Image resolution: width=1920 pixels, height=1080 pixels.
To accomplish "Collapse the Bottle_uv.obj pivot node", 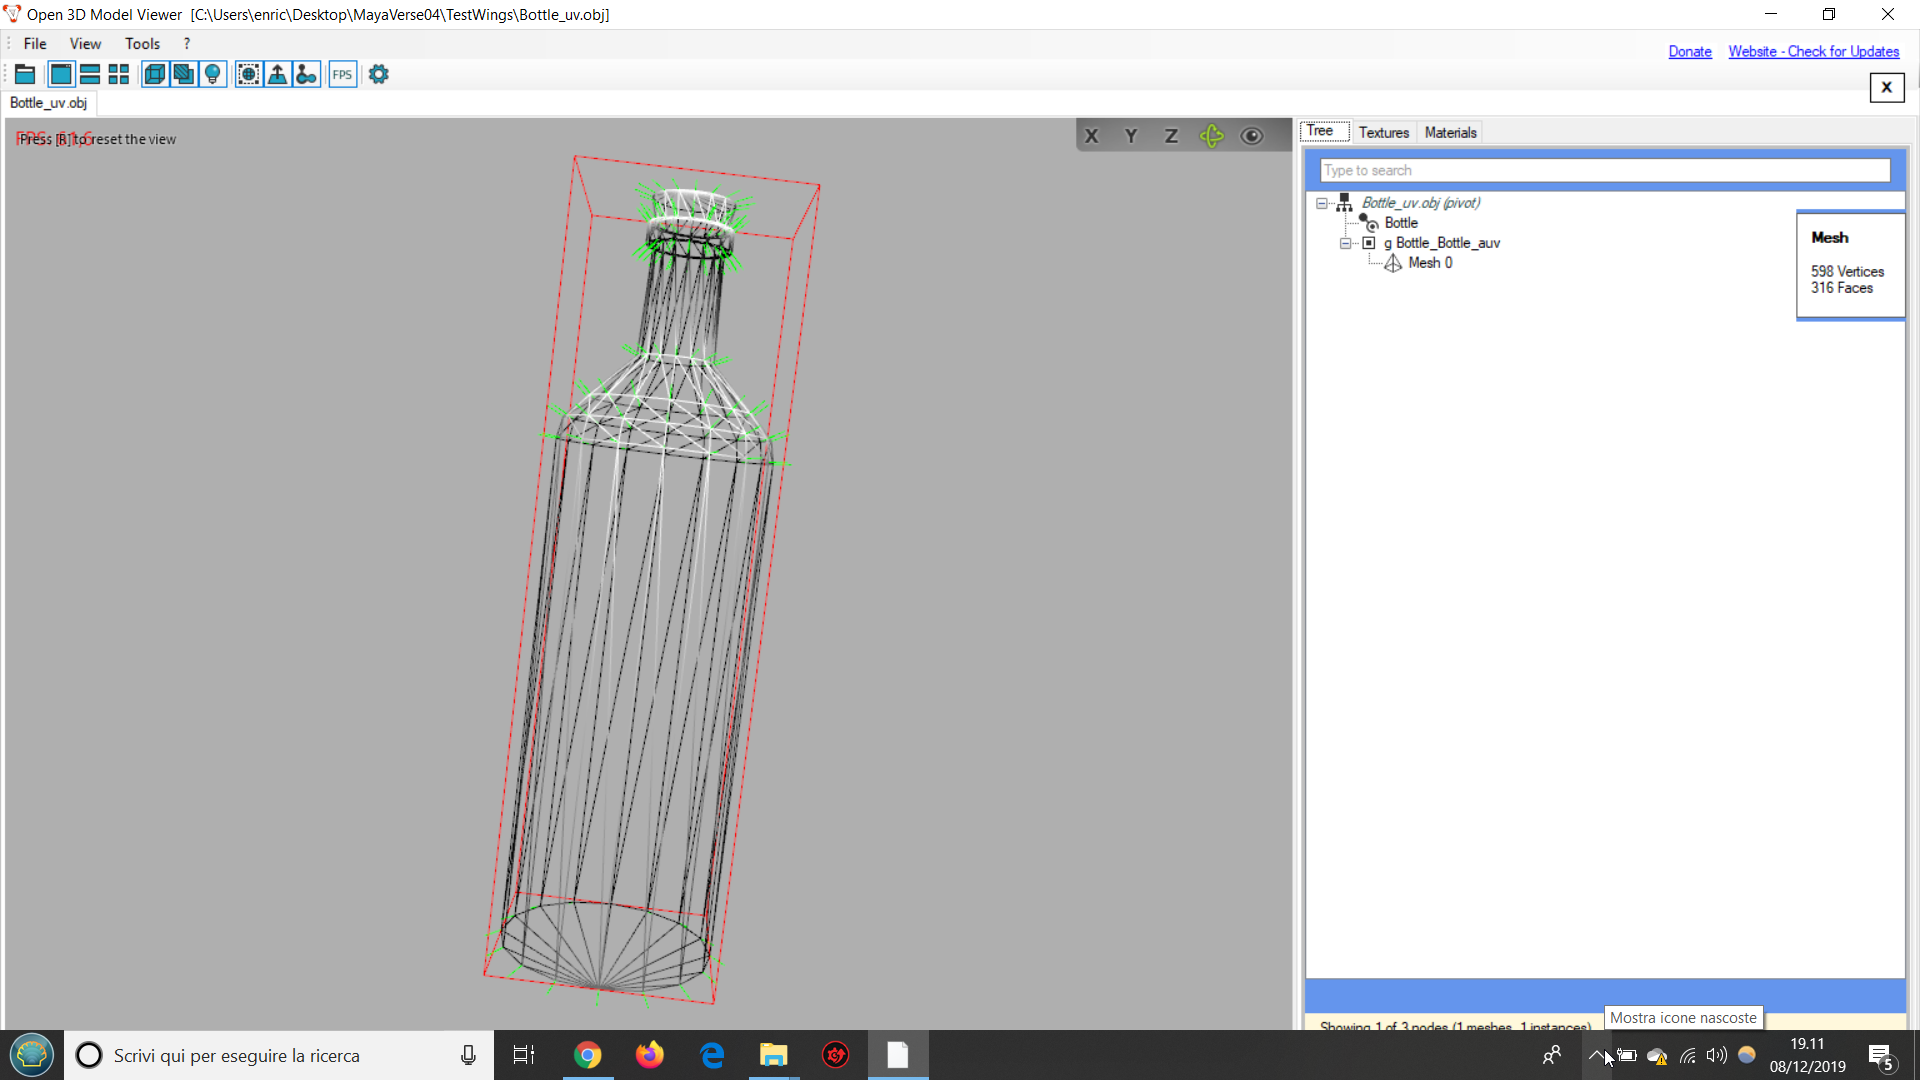I will (1322, 203).
